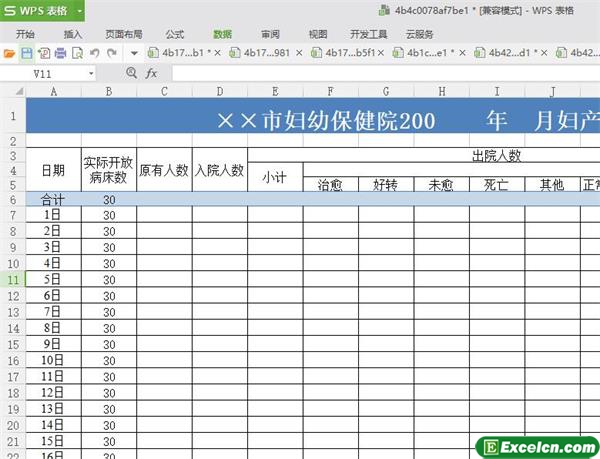Click the print icon
Viewport: 600px width, 459px height.
[60, 53]
